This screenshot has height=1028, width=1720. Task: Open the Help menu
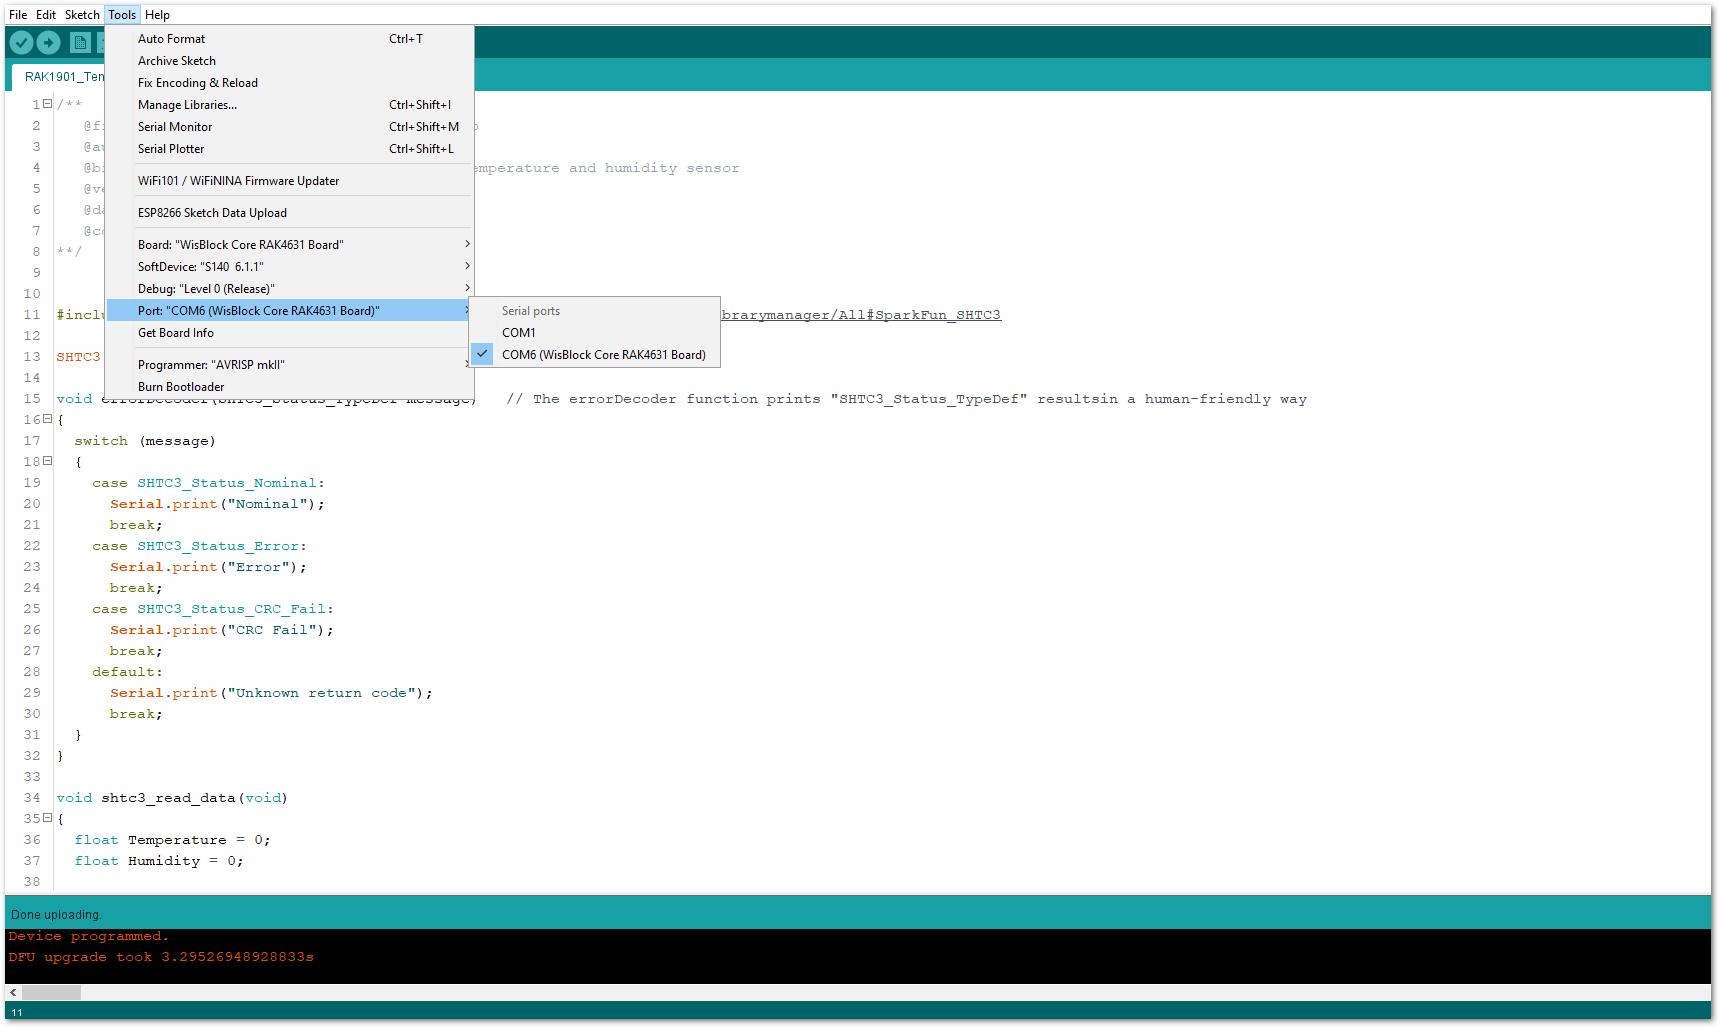[x=157, y=15]
